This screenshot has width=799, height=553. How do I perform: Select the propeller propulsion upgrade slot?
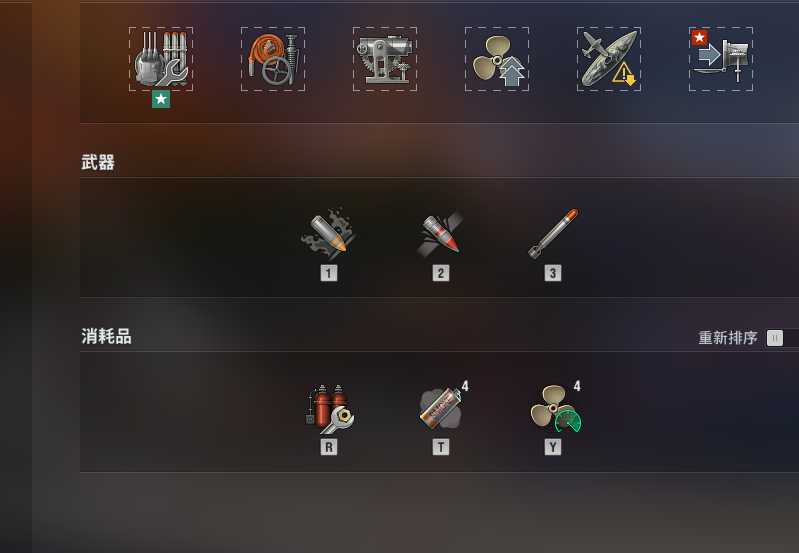coord(497,59)
